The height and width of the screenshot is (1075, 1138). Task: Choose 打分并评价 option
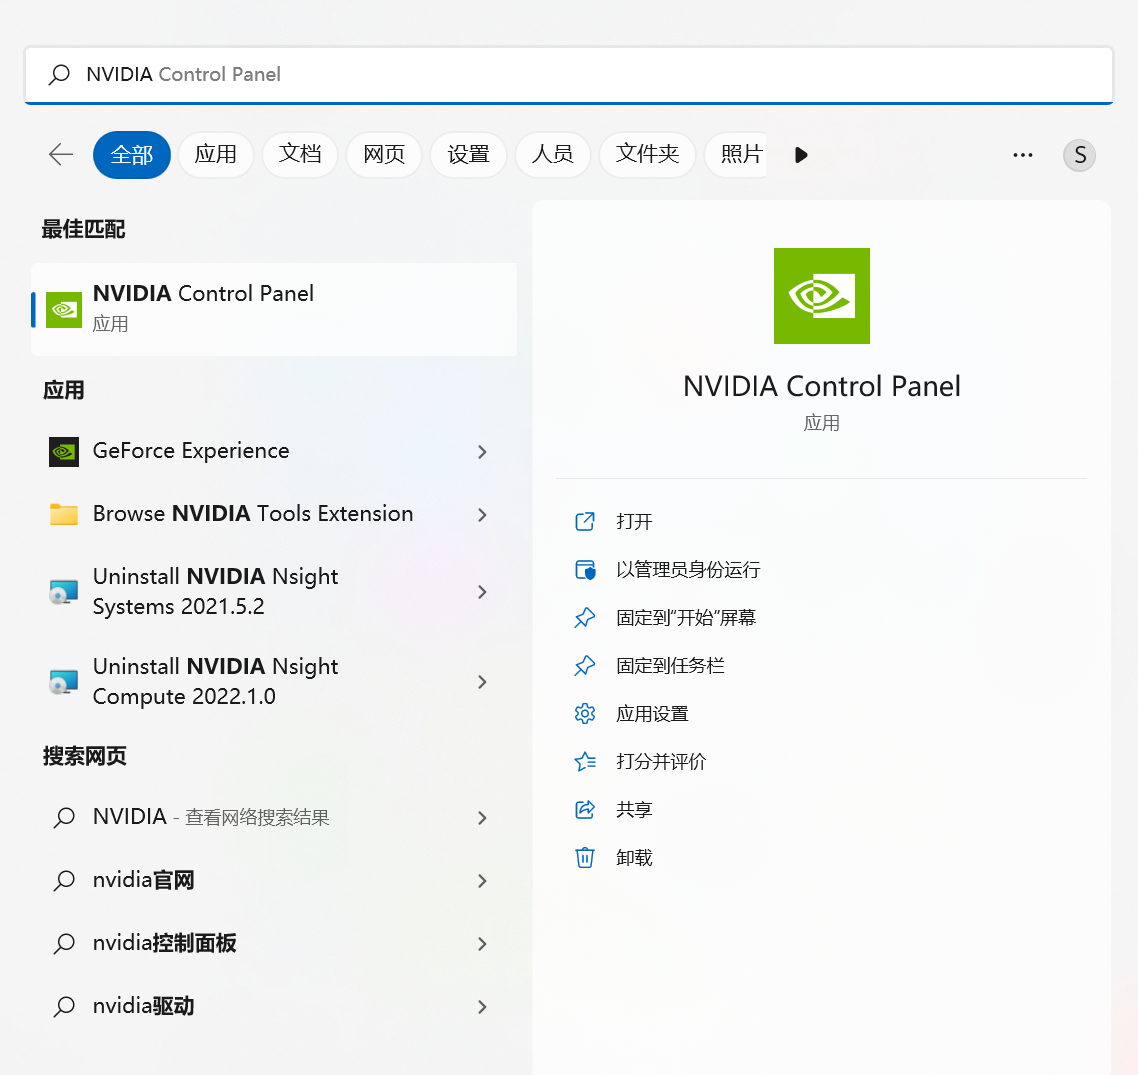660,762
